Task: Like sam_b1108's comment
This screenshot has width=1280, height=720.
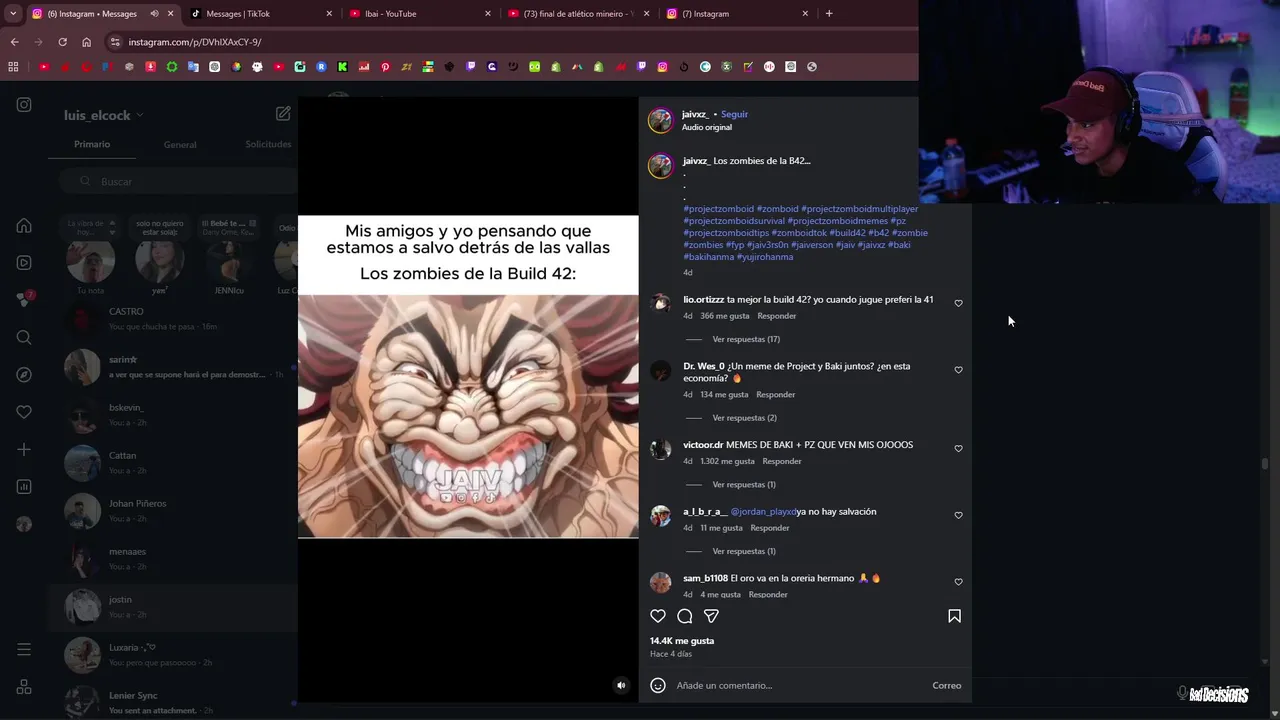Action: [958, 582]
